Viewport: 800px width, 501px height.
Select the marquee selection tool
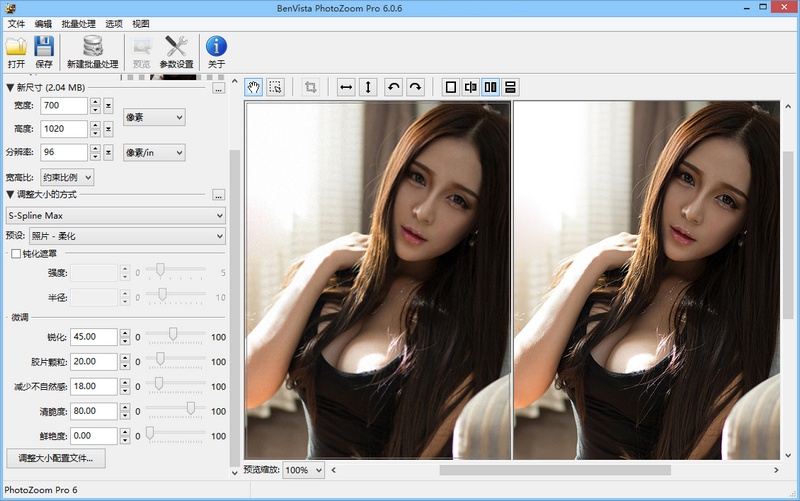point(276,87)
